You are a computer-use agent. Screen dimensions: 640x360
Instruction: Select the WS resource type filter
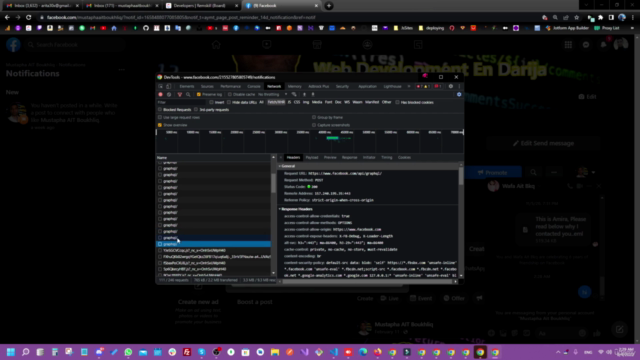347,102
